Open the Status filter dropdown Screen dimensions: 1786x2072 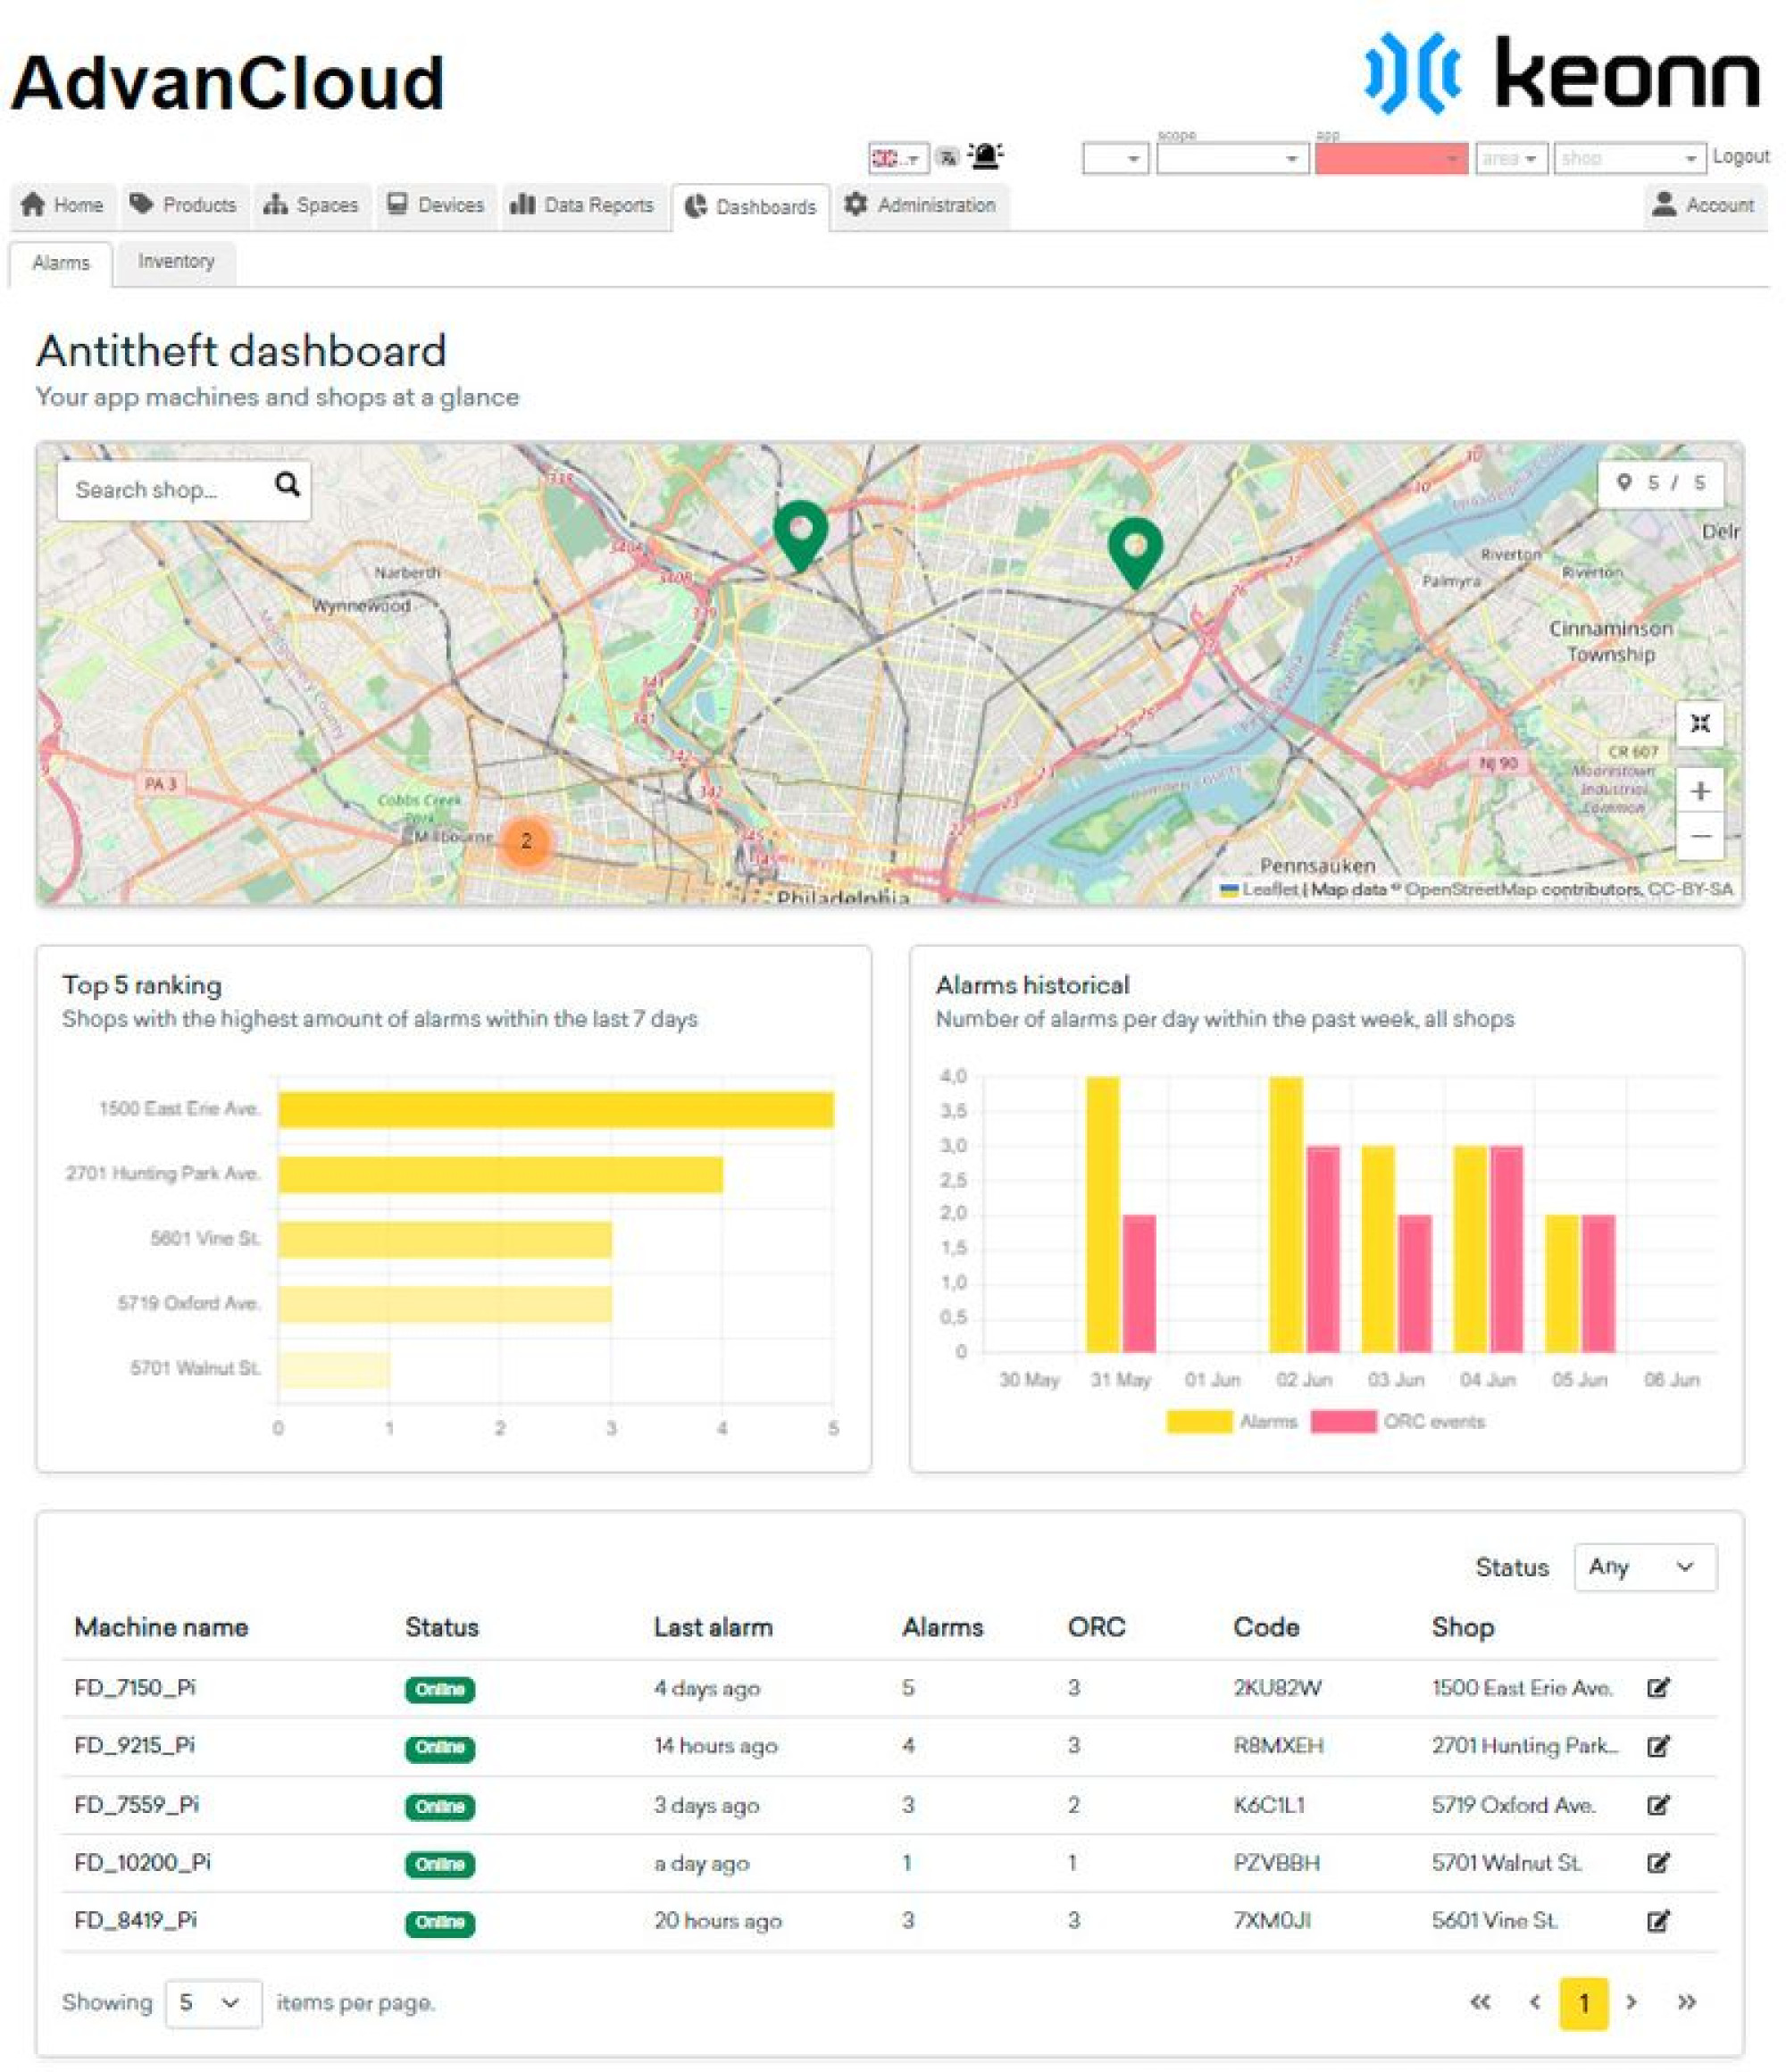pos(1644,1566)
